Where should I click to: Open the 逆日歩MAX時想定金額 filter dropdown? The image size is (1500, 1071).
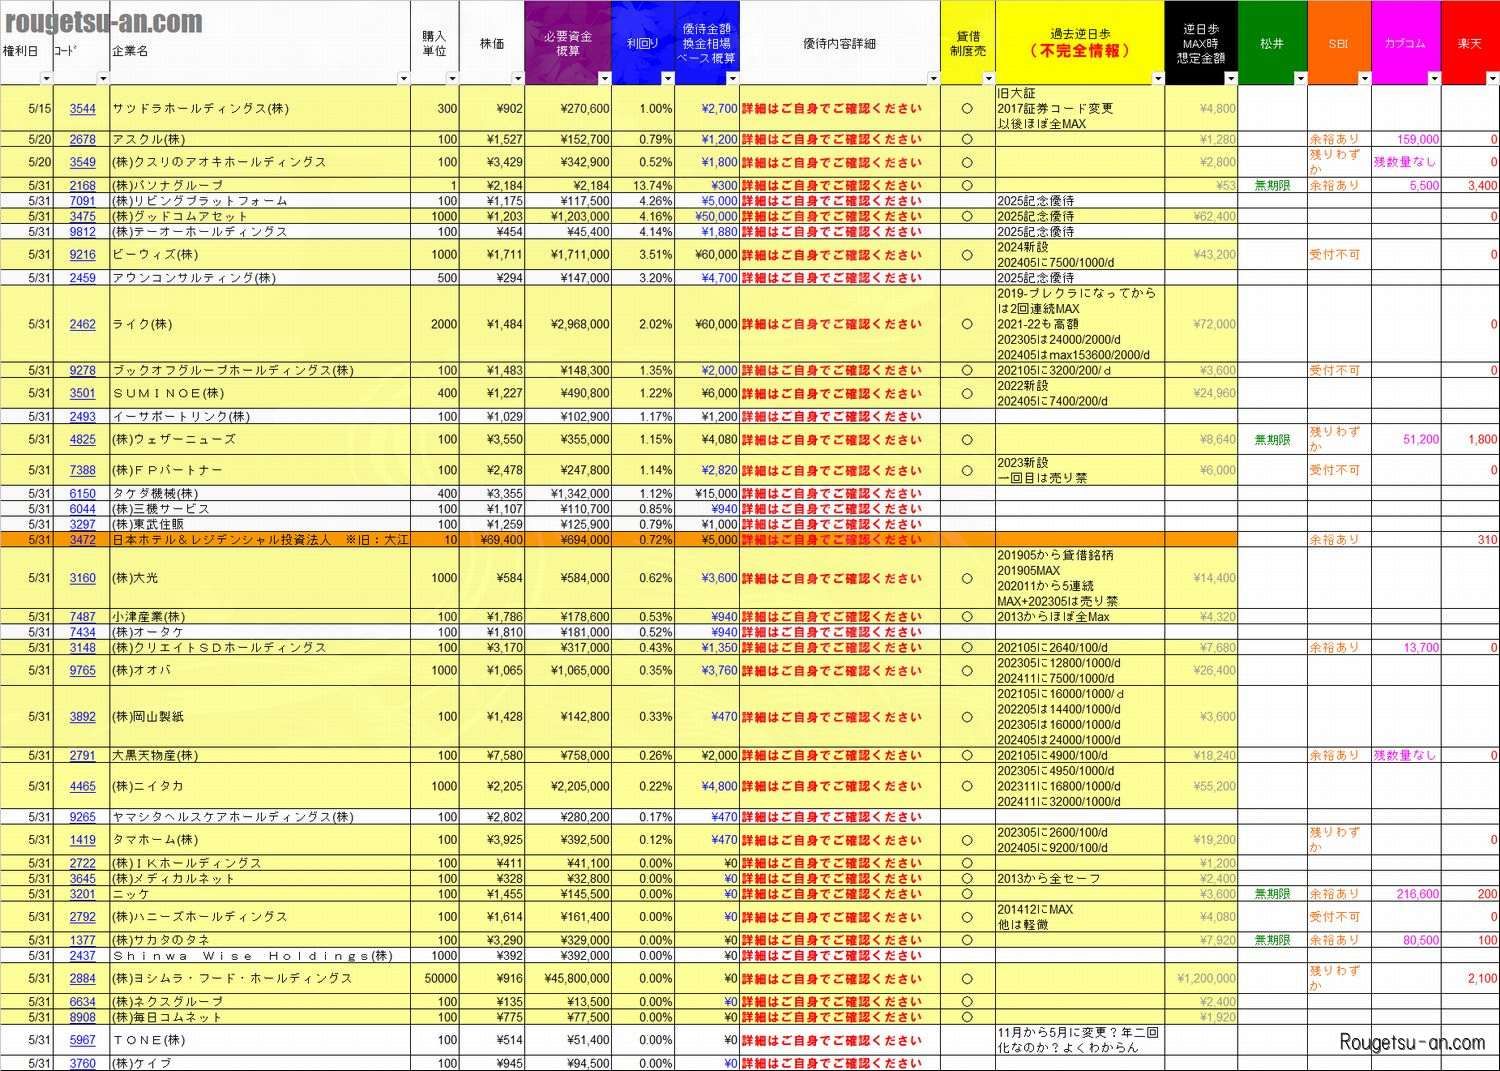pyautogui.click(x=1231, y=78)
